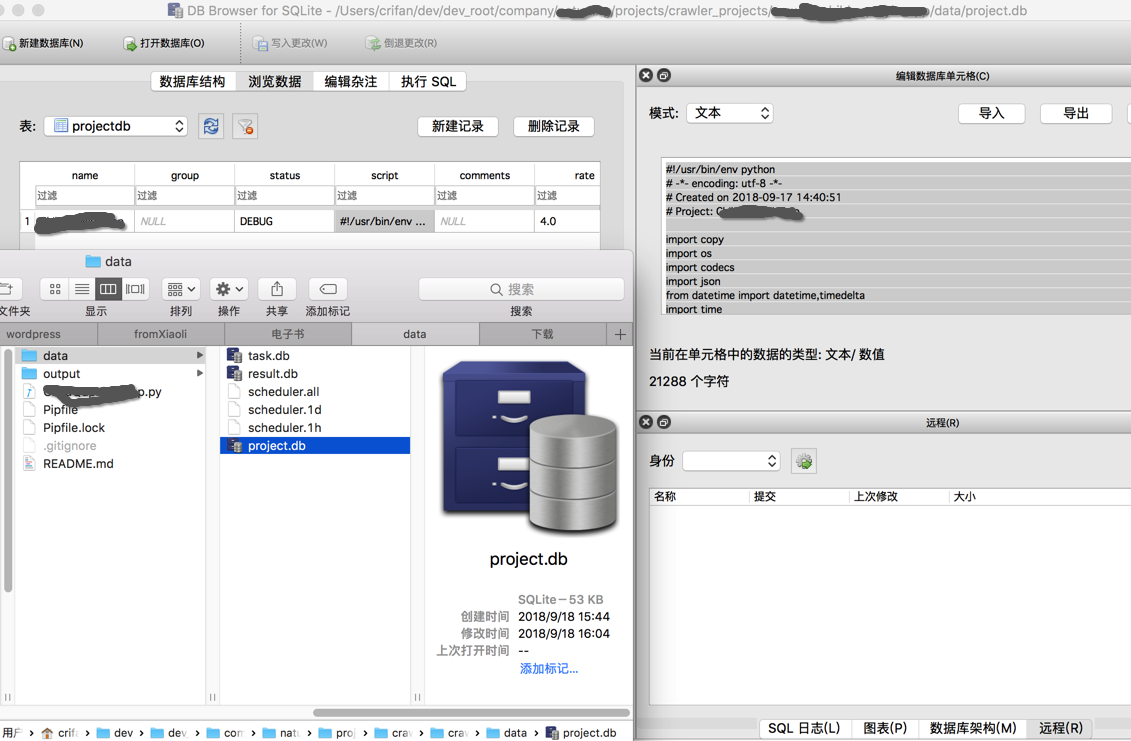
Task: Click the DEBUG status cell
Action: 284,222
